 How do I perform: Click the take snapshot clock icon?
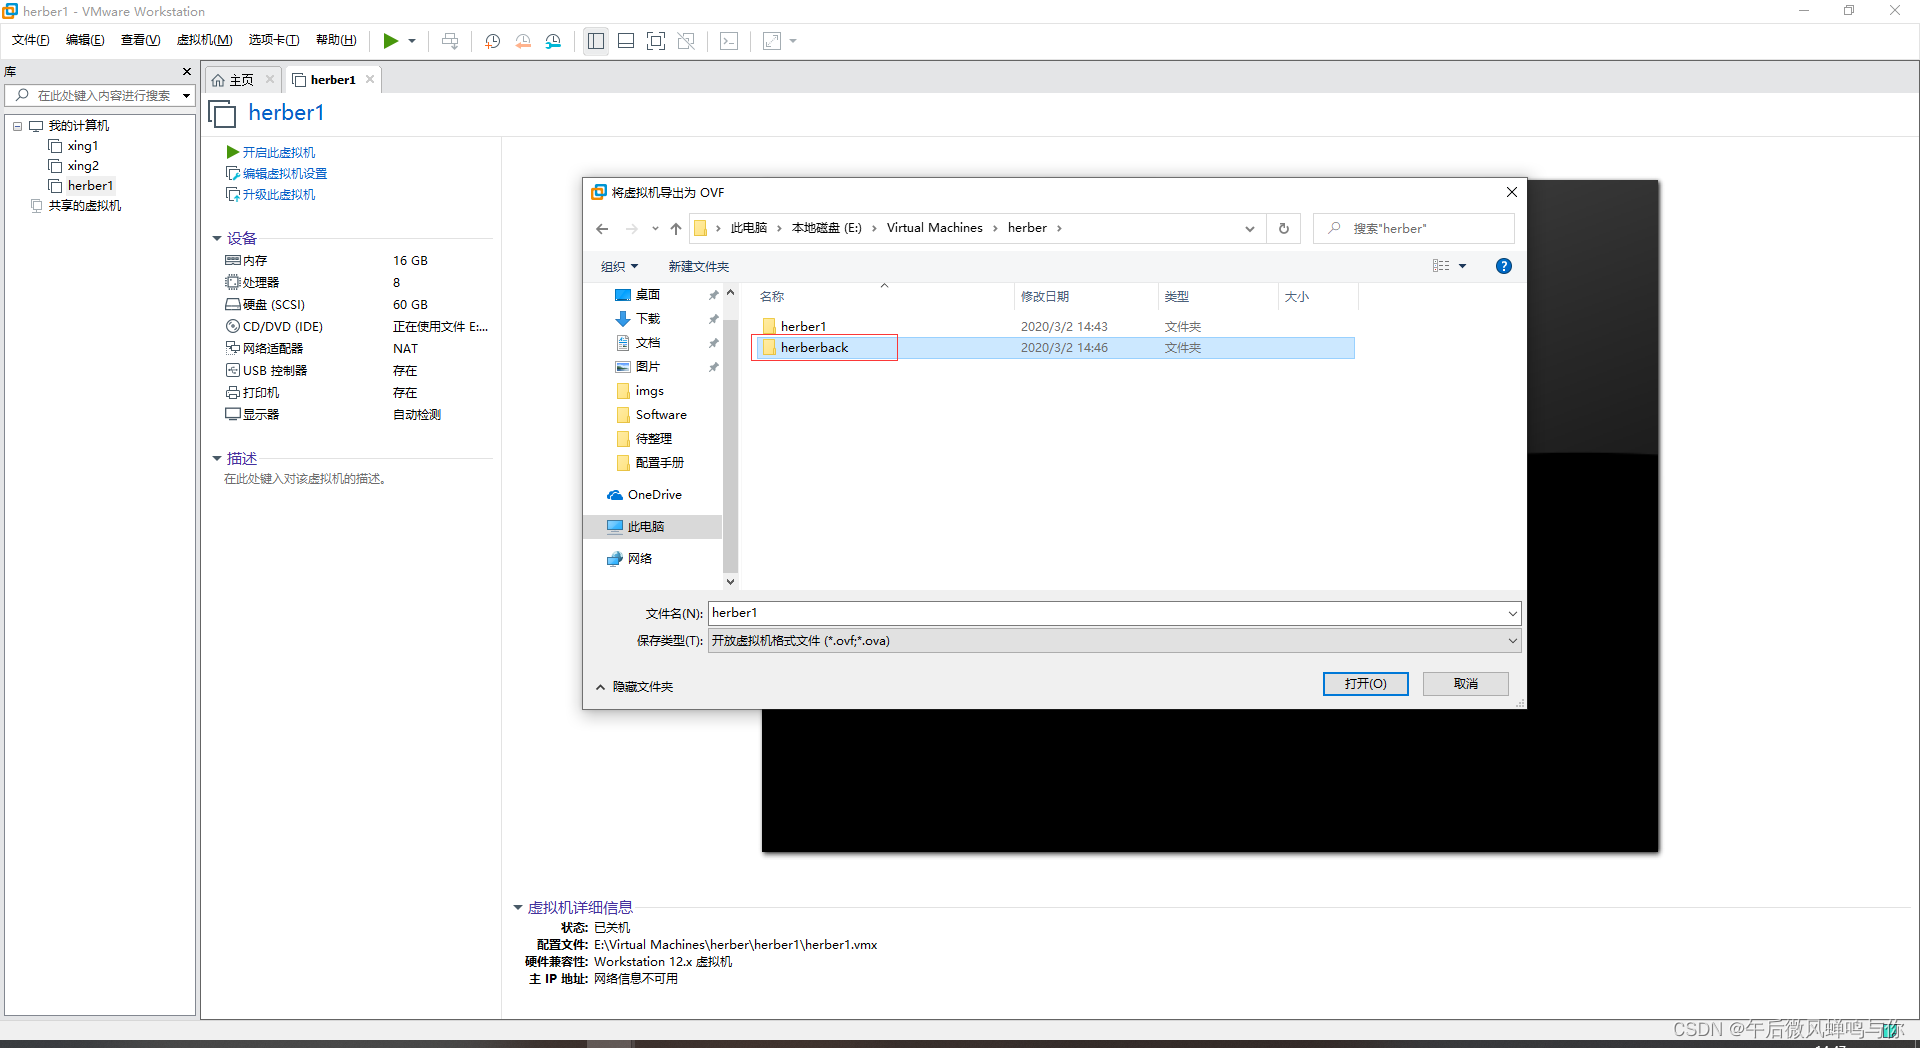(492, 41)
